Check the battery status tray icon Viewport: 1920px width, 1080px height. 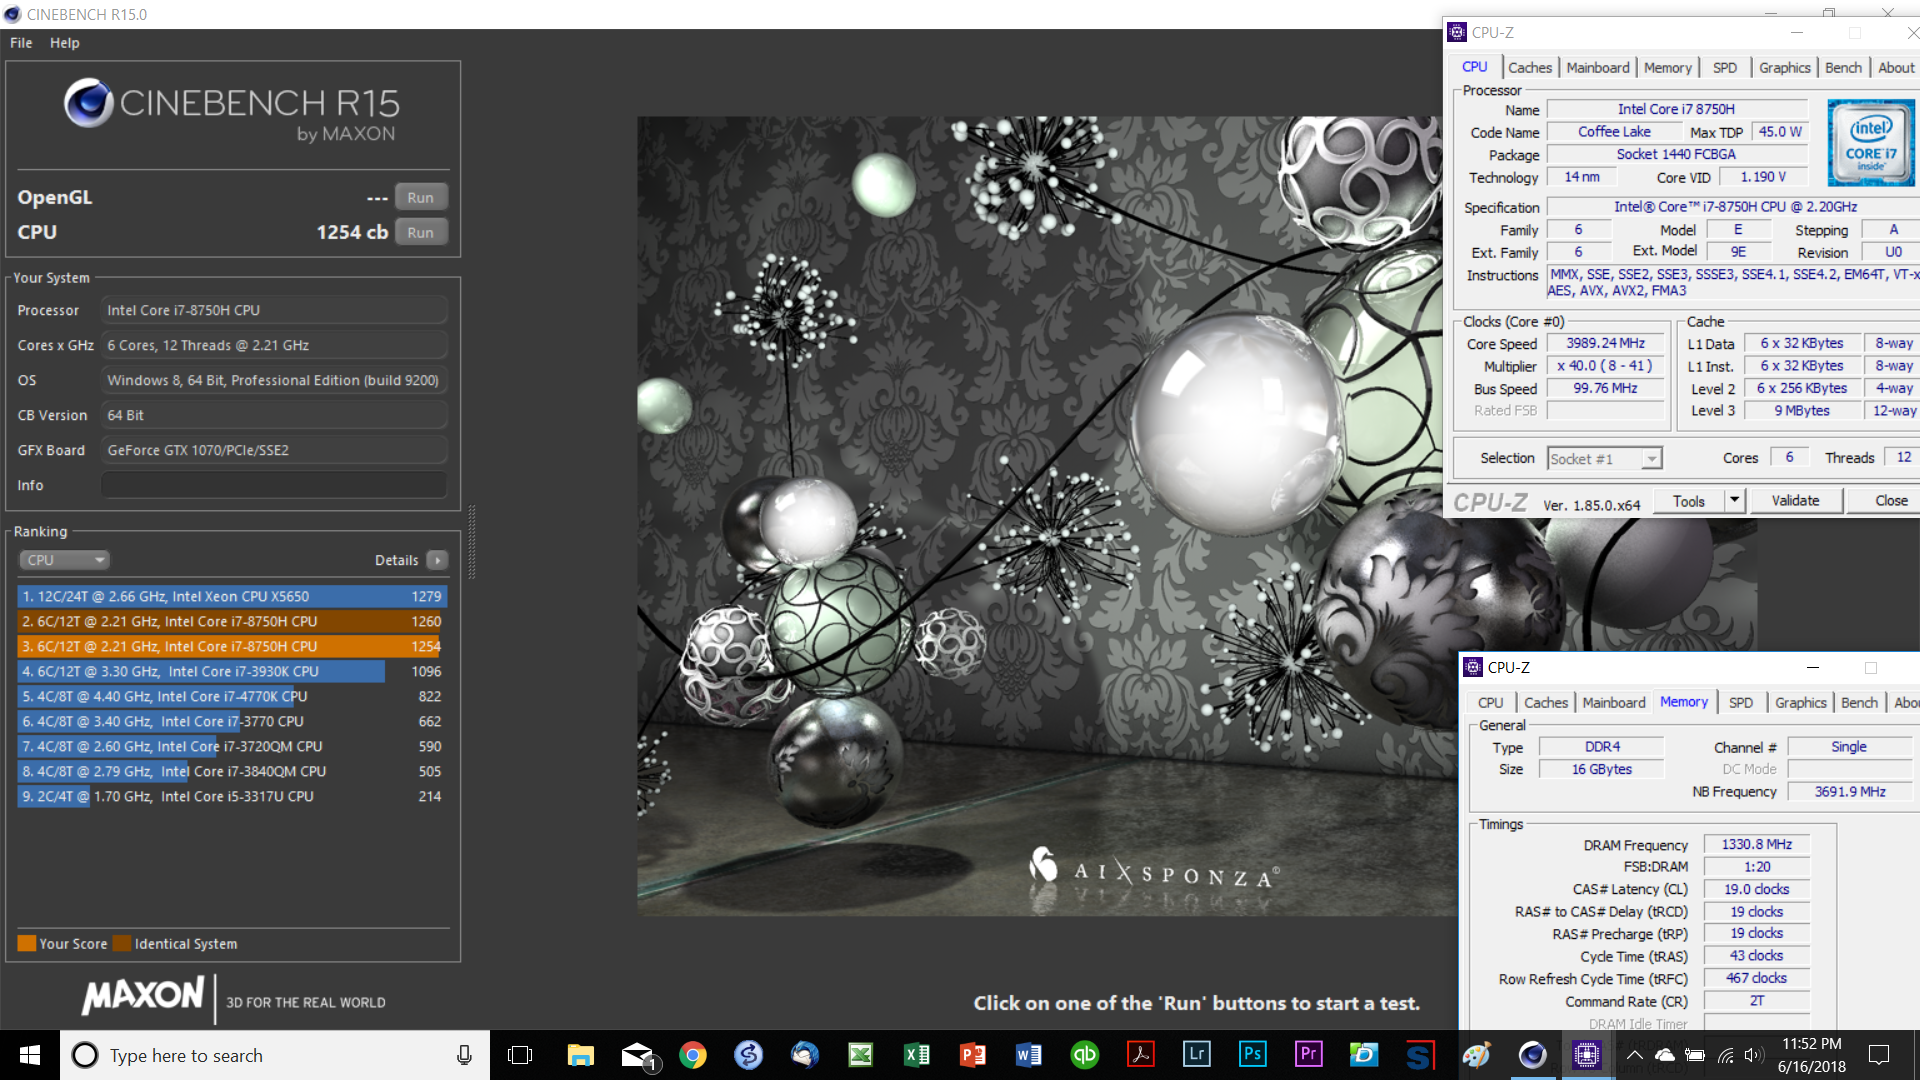pyautogui.click(x=1695, y=1055)
